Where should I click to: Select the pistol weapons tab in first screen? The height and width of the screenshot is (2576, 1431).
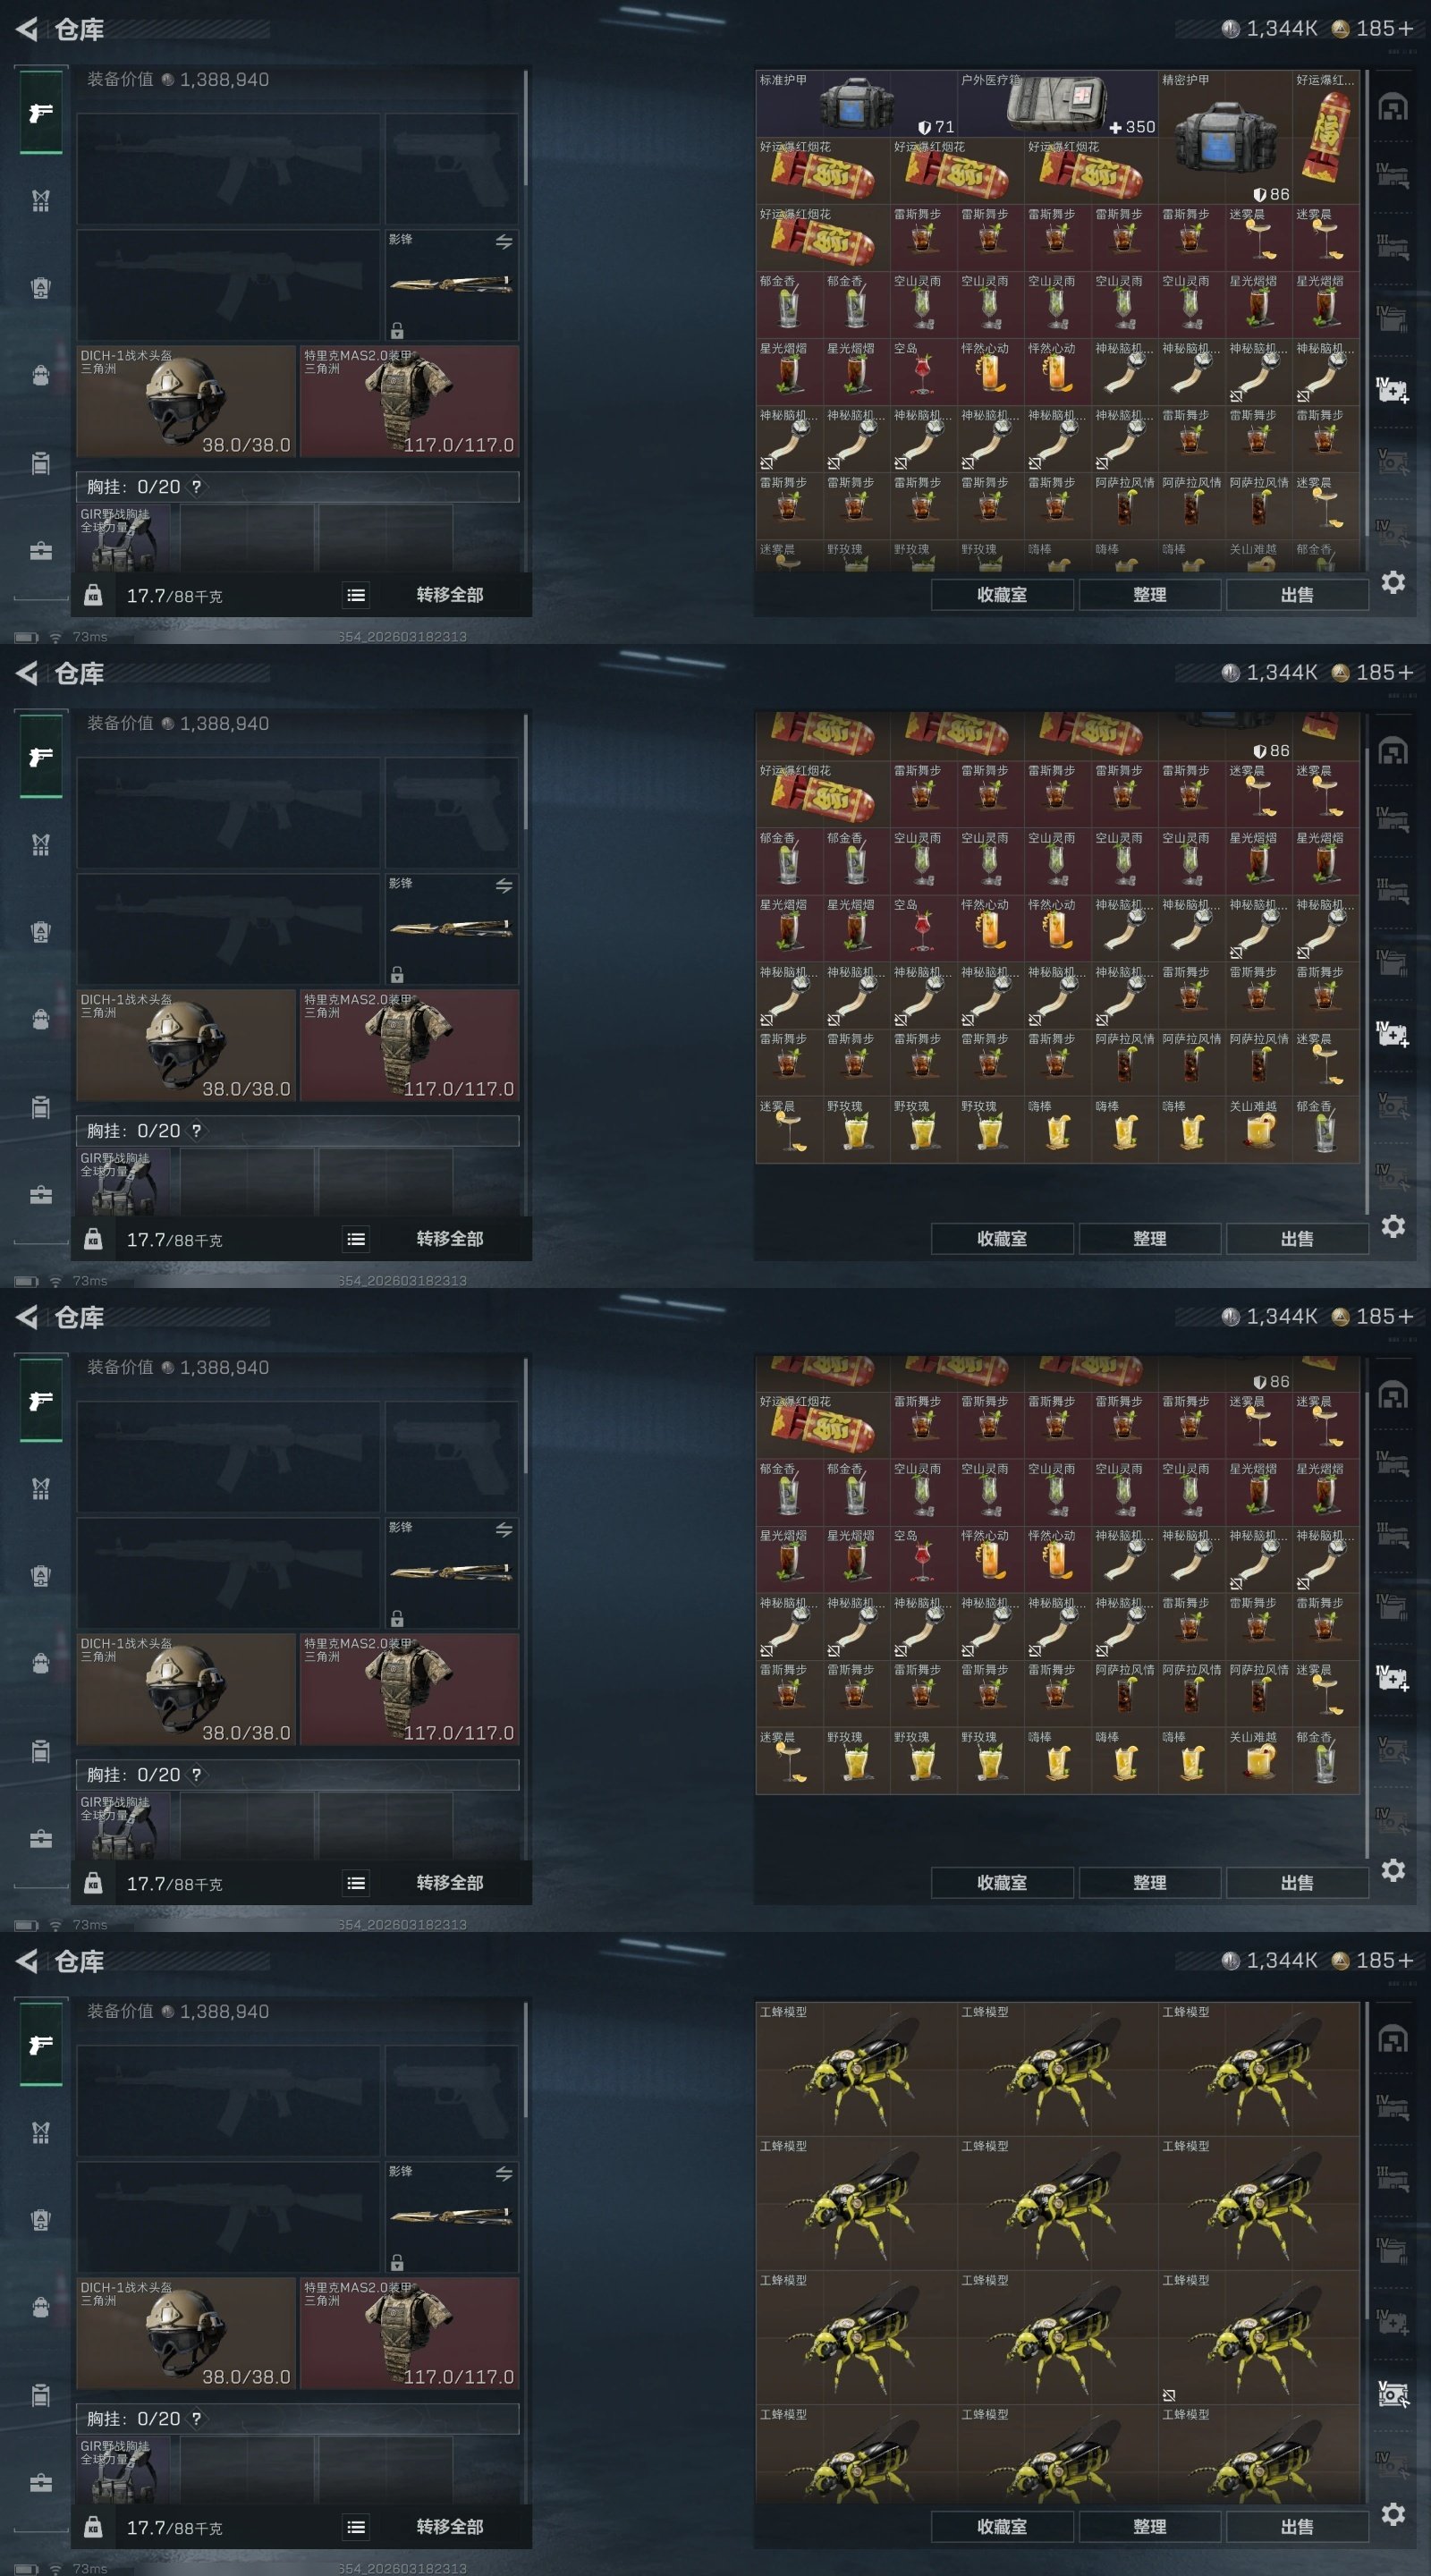click(41, 113)
